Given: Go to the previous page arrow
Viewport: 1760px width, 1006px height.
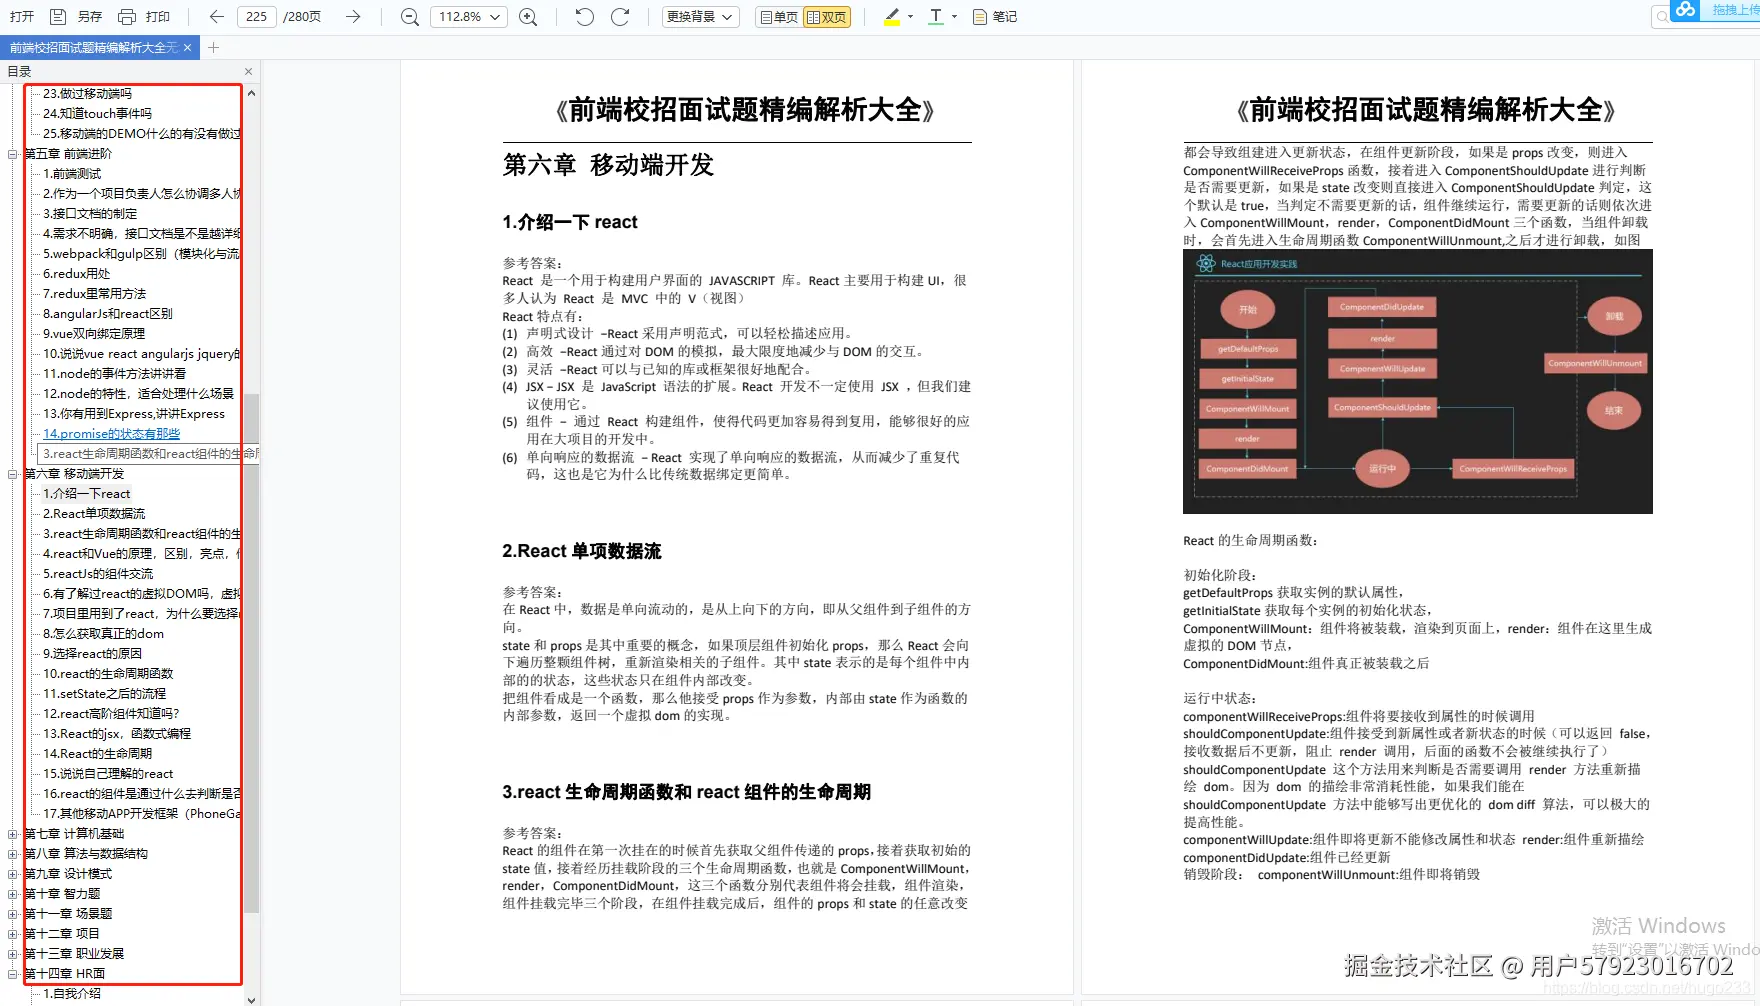Looking at the screenshot, I should tap(217, 17).
